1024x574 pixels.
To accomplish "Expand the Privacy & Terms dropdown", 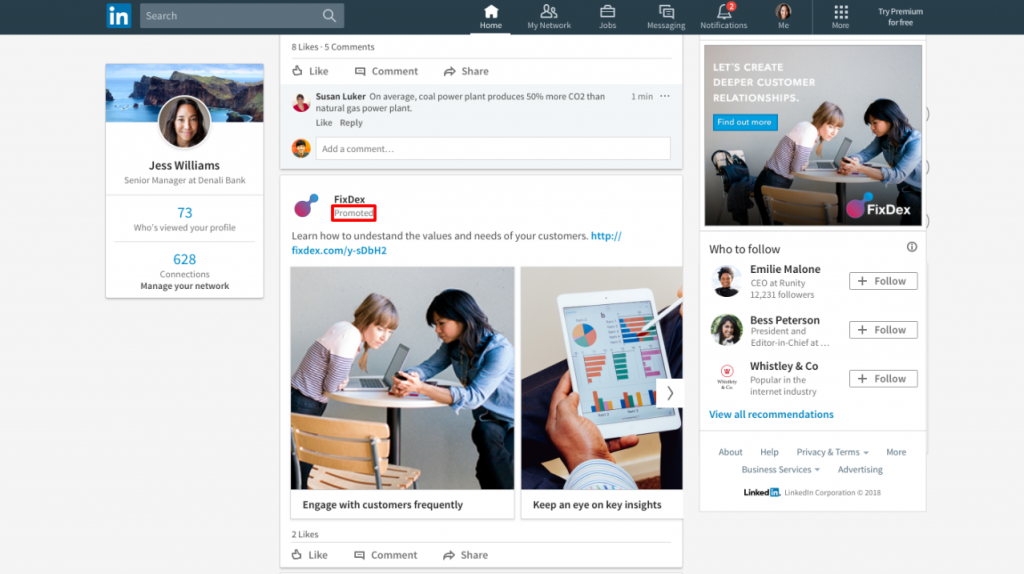I will 832,452.
